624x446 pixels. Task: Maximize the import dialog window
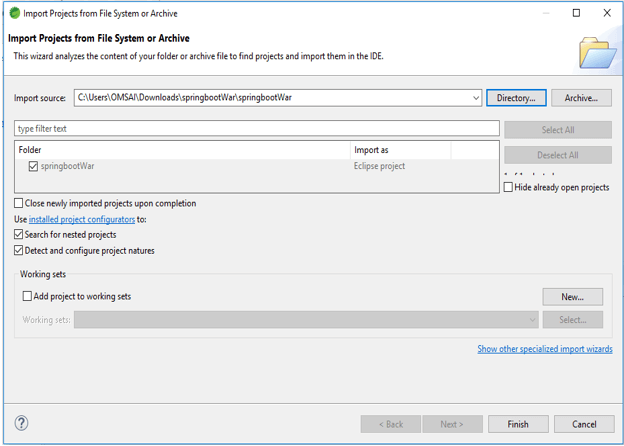coord(576,13)
